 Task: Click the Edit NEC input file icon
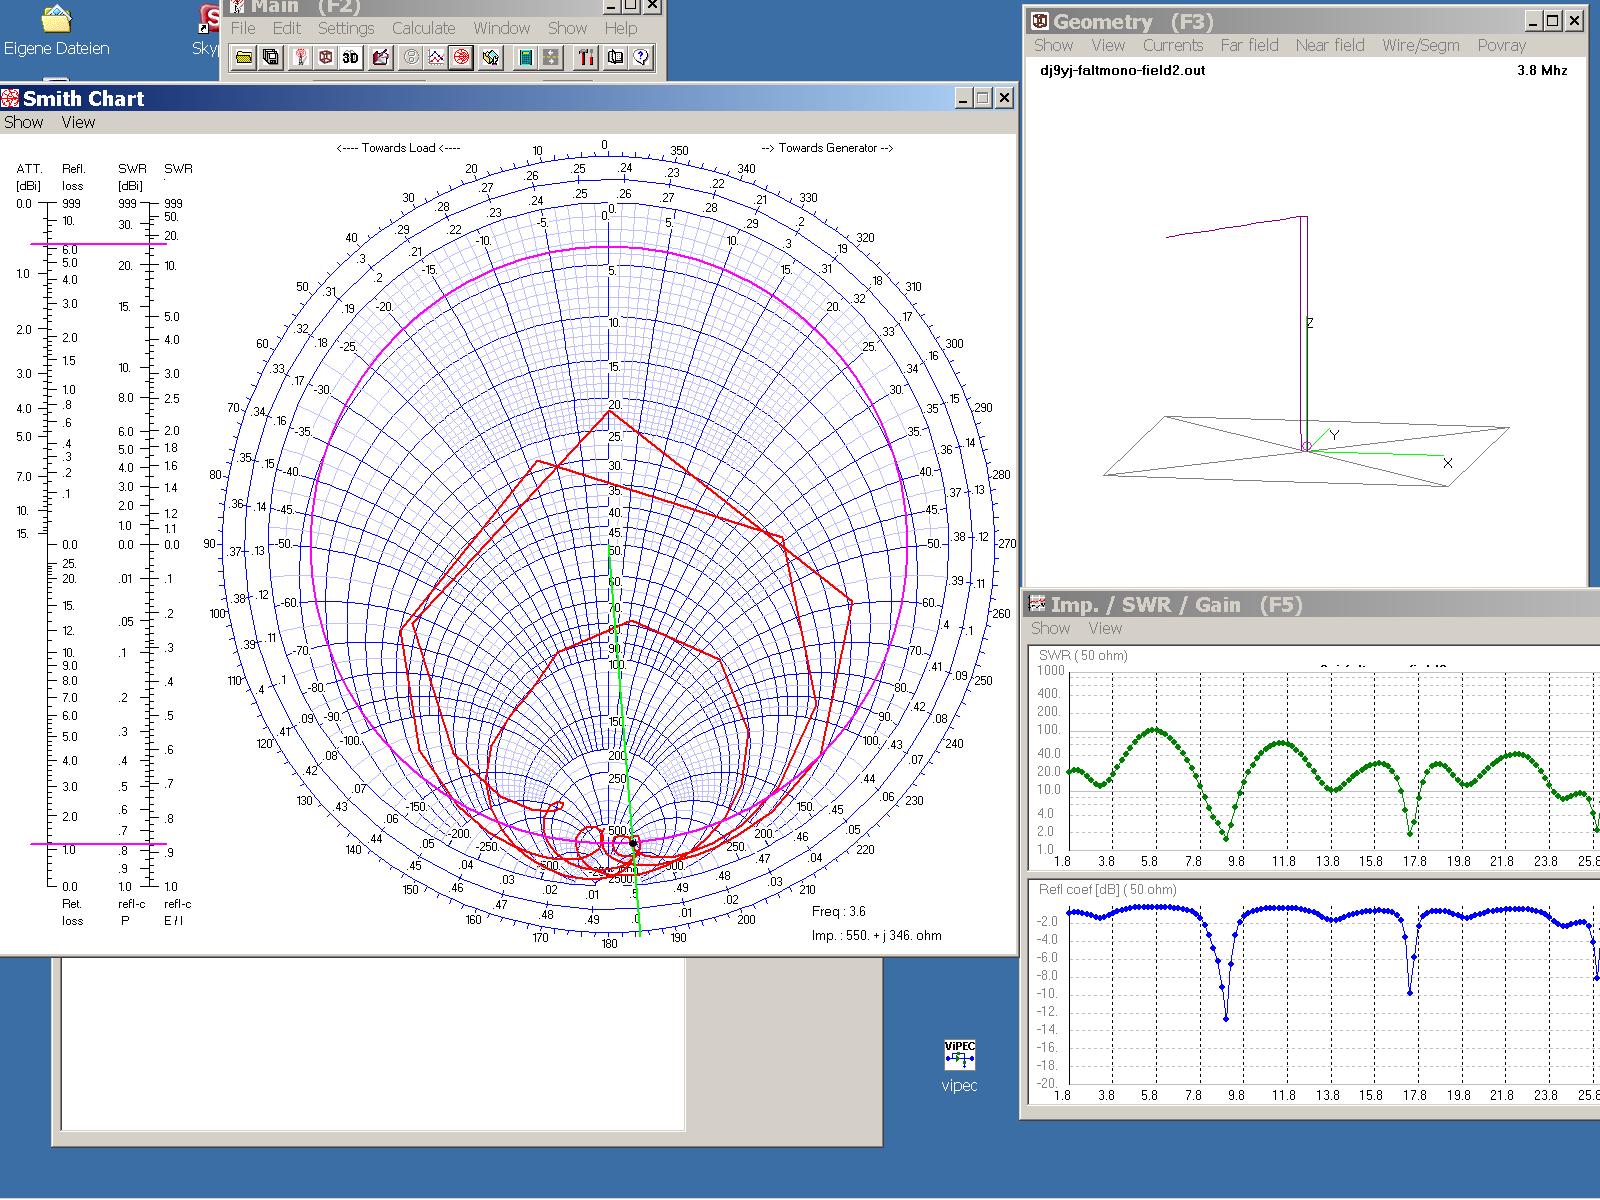pyautogui.click(x=380, y=58)
